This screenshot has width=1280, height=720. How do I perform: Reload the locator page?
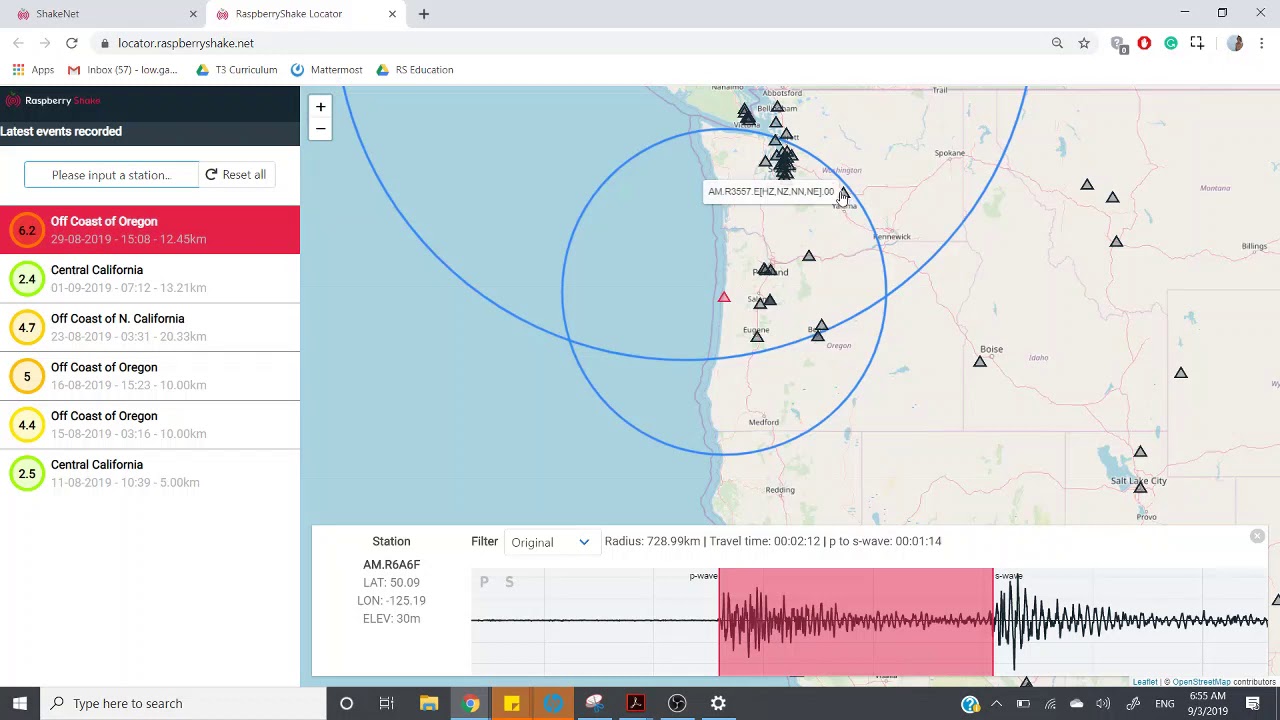pyautogui.click(x=72, y=43)
